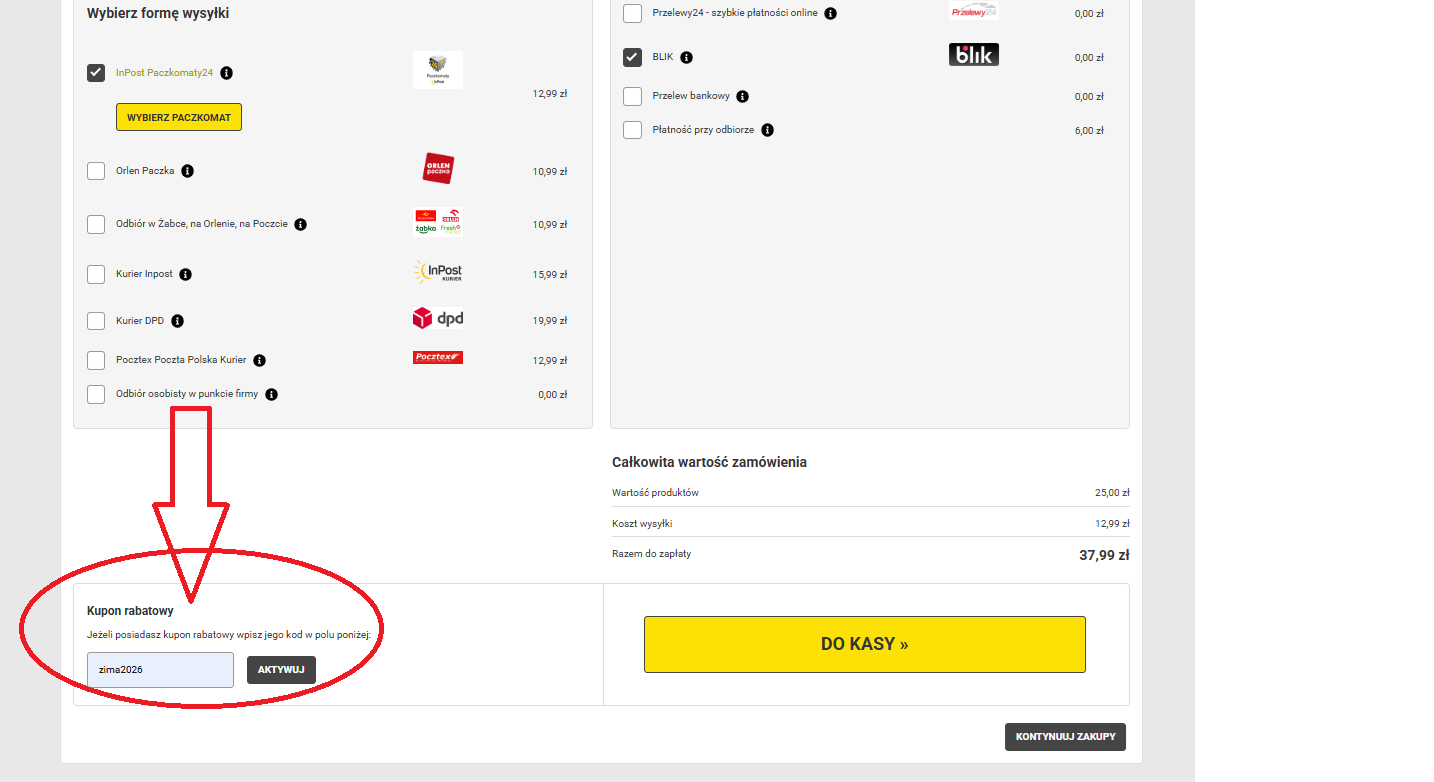Uncheck the BLIK payment checkbox
This screenshot has width=1434, height=782.
[x=632, y=57]
